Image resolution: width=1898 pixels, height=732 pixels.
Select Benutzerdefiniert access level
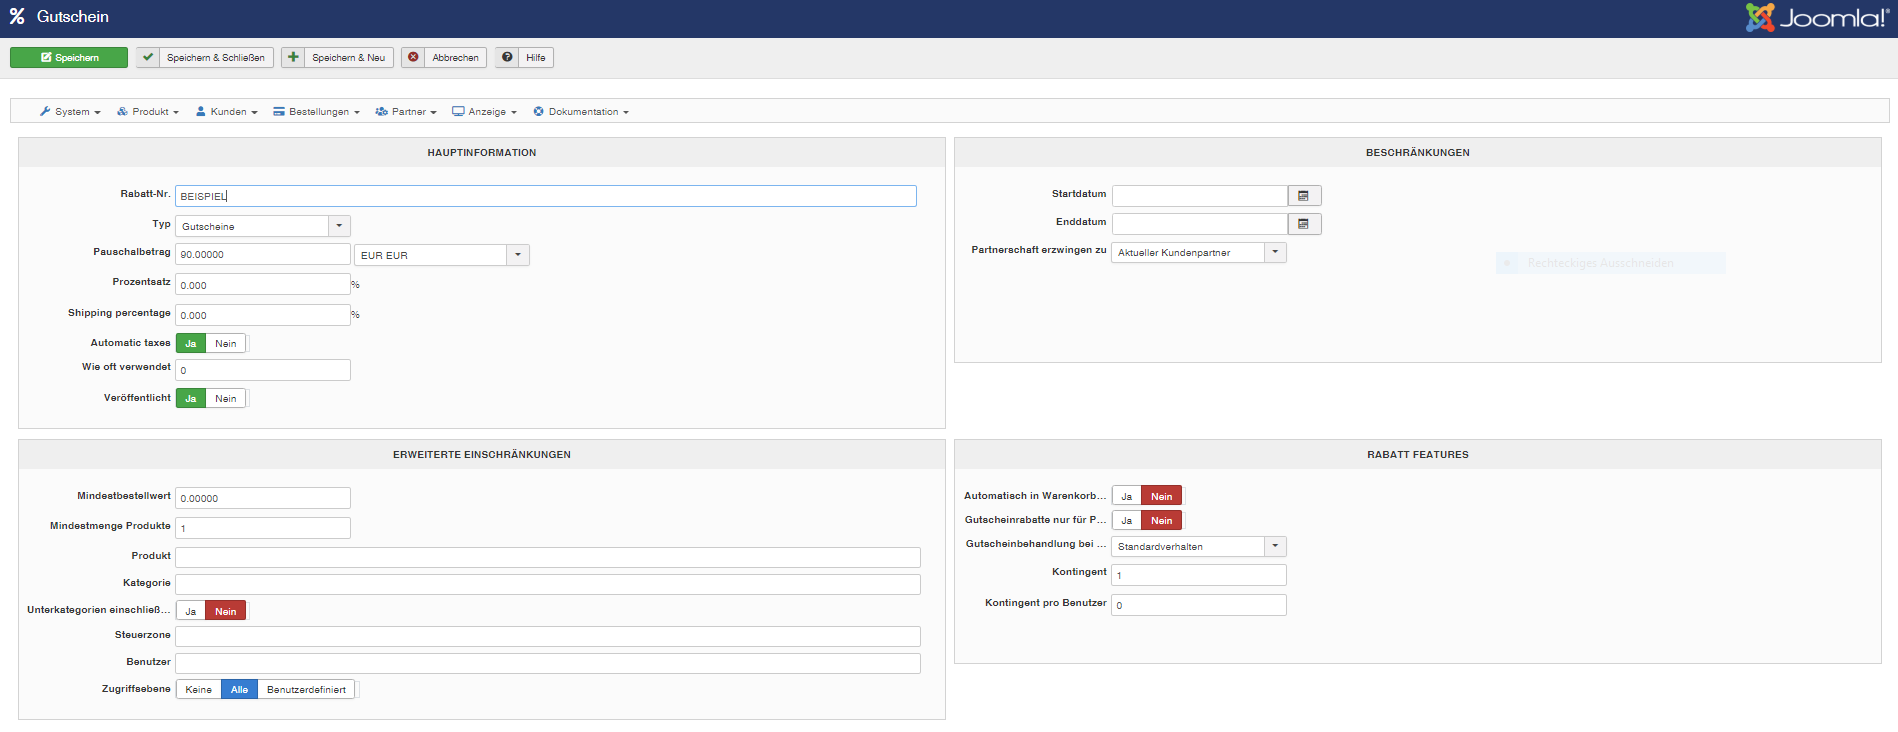306,690
